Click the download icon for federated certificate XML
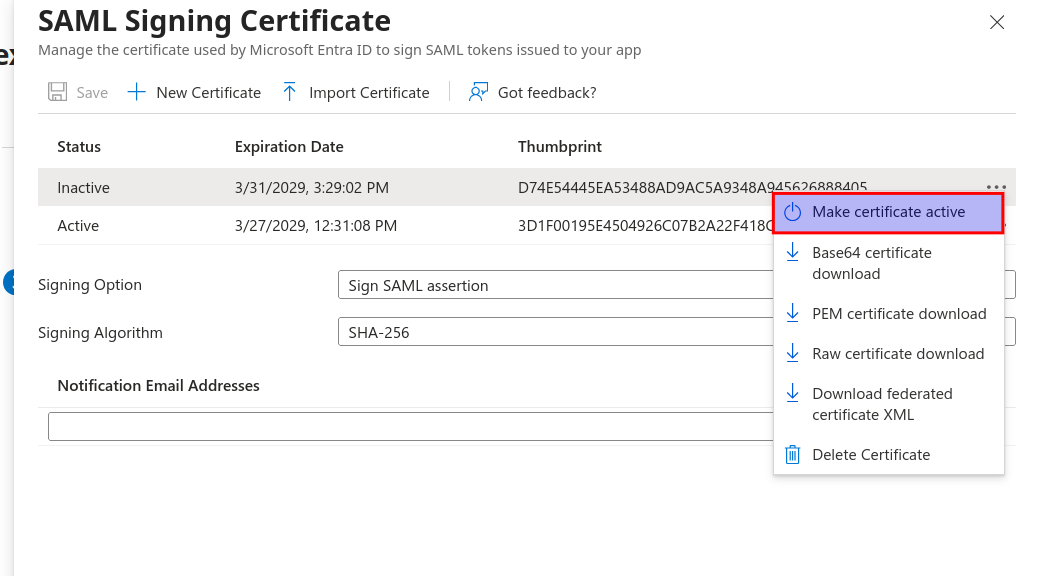 click(x=794, y=394)
